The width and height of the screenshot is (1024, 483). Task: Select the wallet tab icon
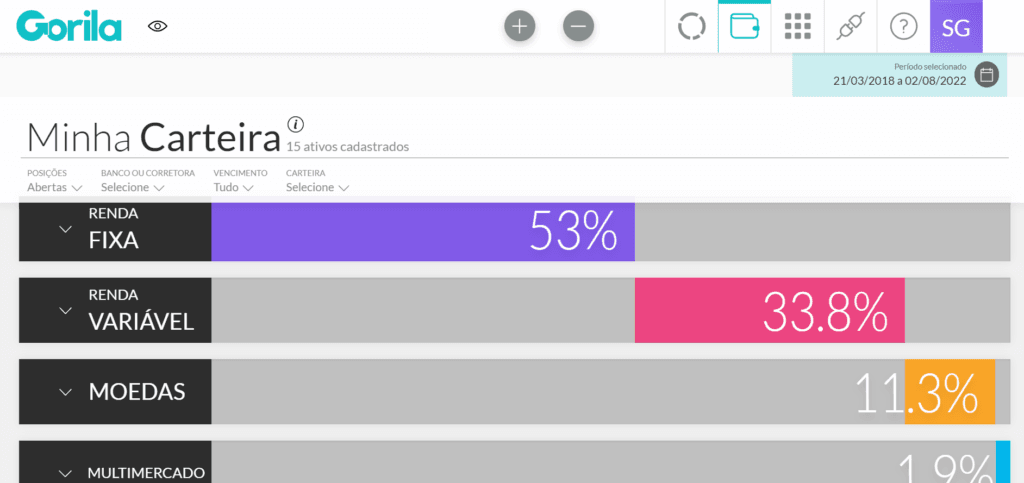[744, 27]
